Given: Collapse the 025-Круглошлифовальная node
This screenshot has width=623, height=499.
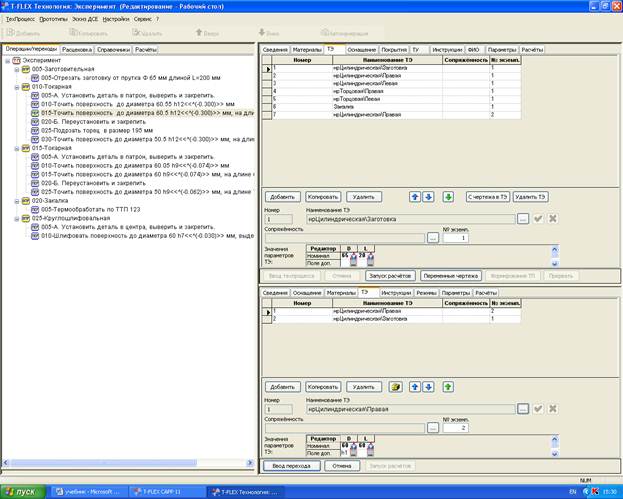Looking at the screenshot, I should click(x=17, y=219).
